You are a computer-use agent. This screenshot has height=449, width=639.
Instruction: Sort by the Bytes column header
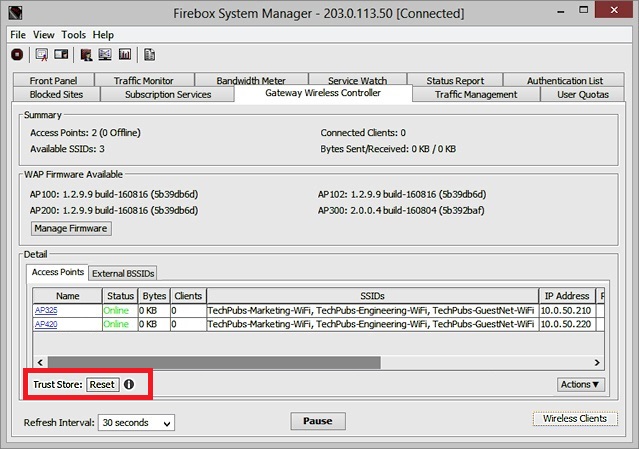click(x=154, y=296)
